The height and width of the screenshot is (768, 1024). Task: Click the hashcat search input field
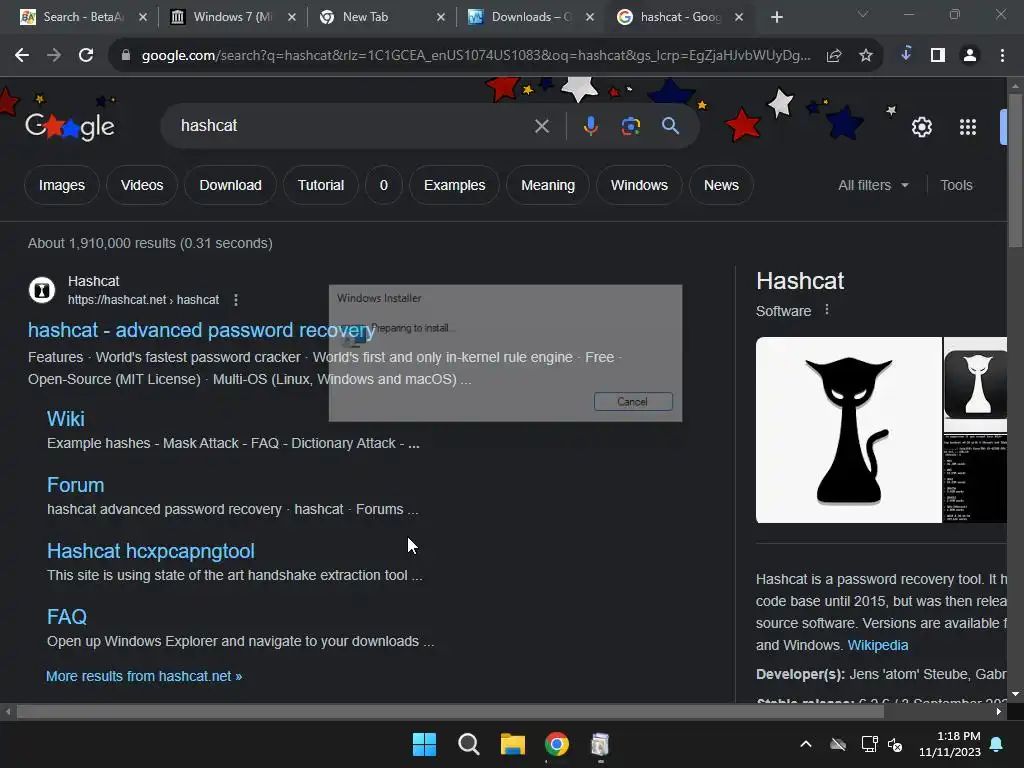pos(353,125)
